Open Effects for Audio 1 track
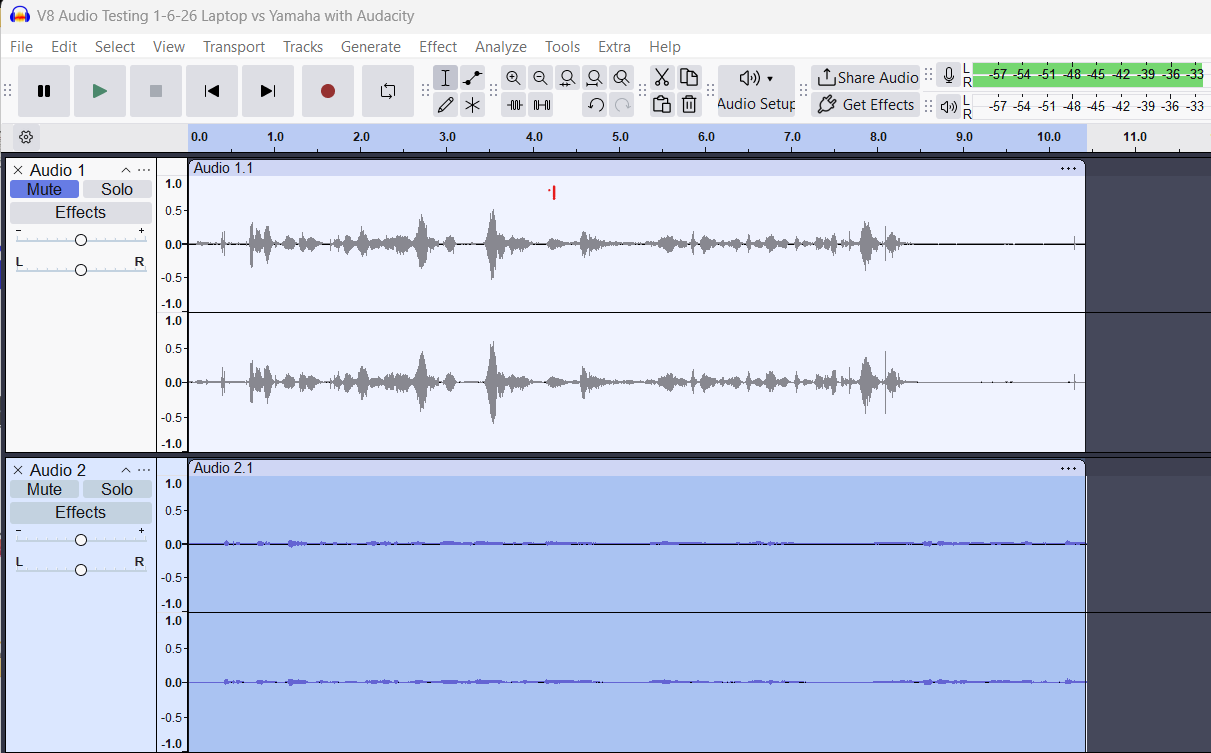Image resolution: width=1211 pixels, height=753 pixels. (80, 212)
